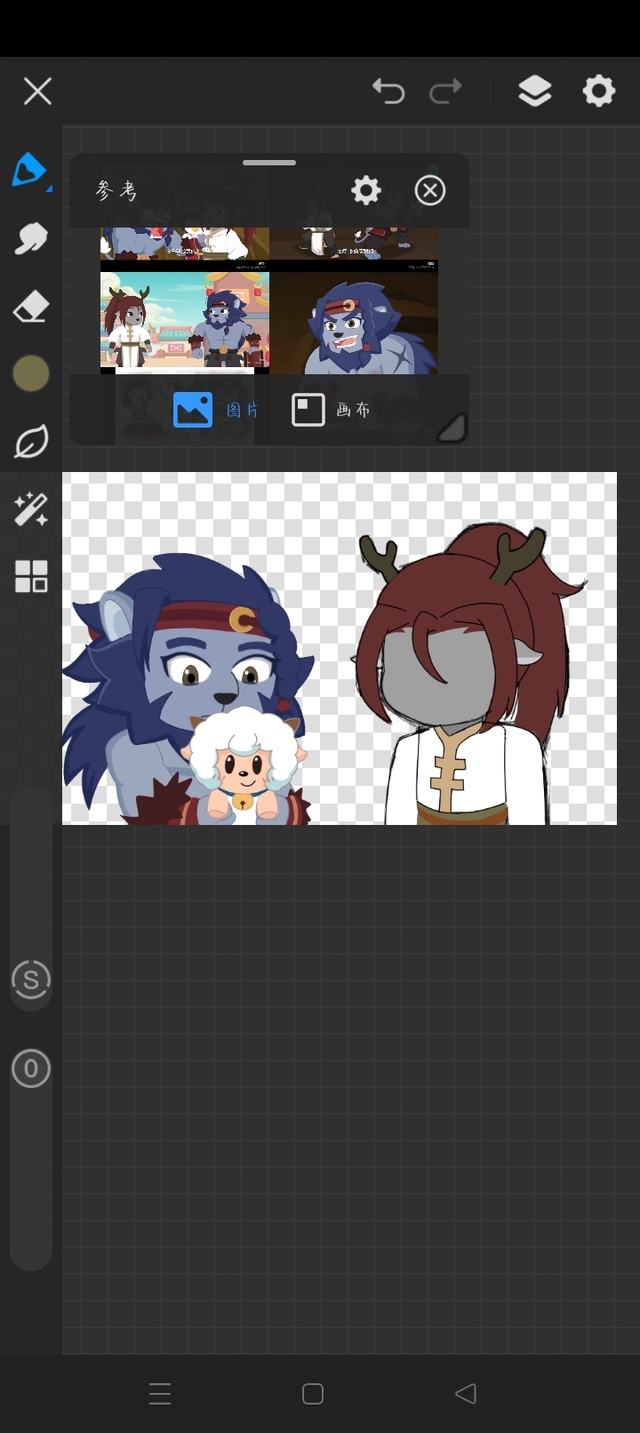This screenshot has width=640, height=1433.
Task: Open Android recent apps menu
Action: point(160,1394)
